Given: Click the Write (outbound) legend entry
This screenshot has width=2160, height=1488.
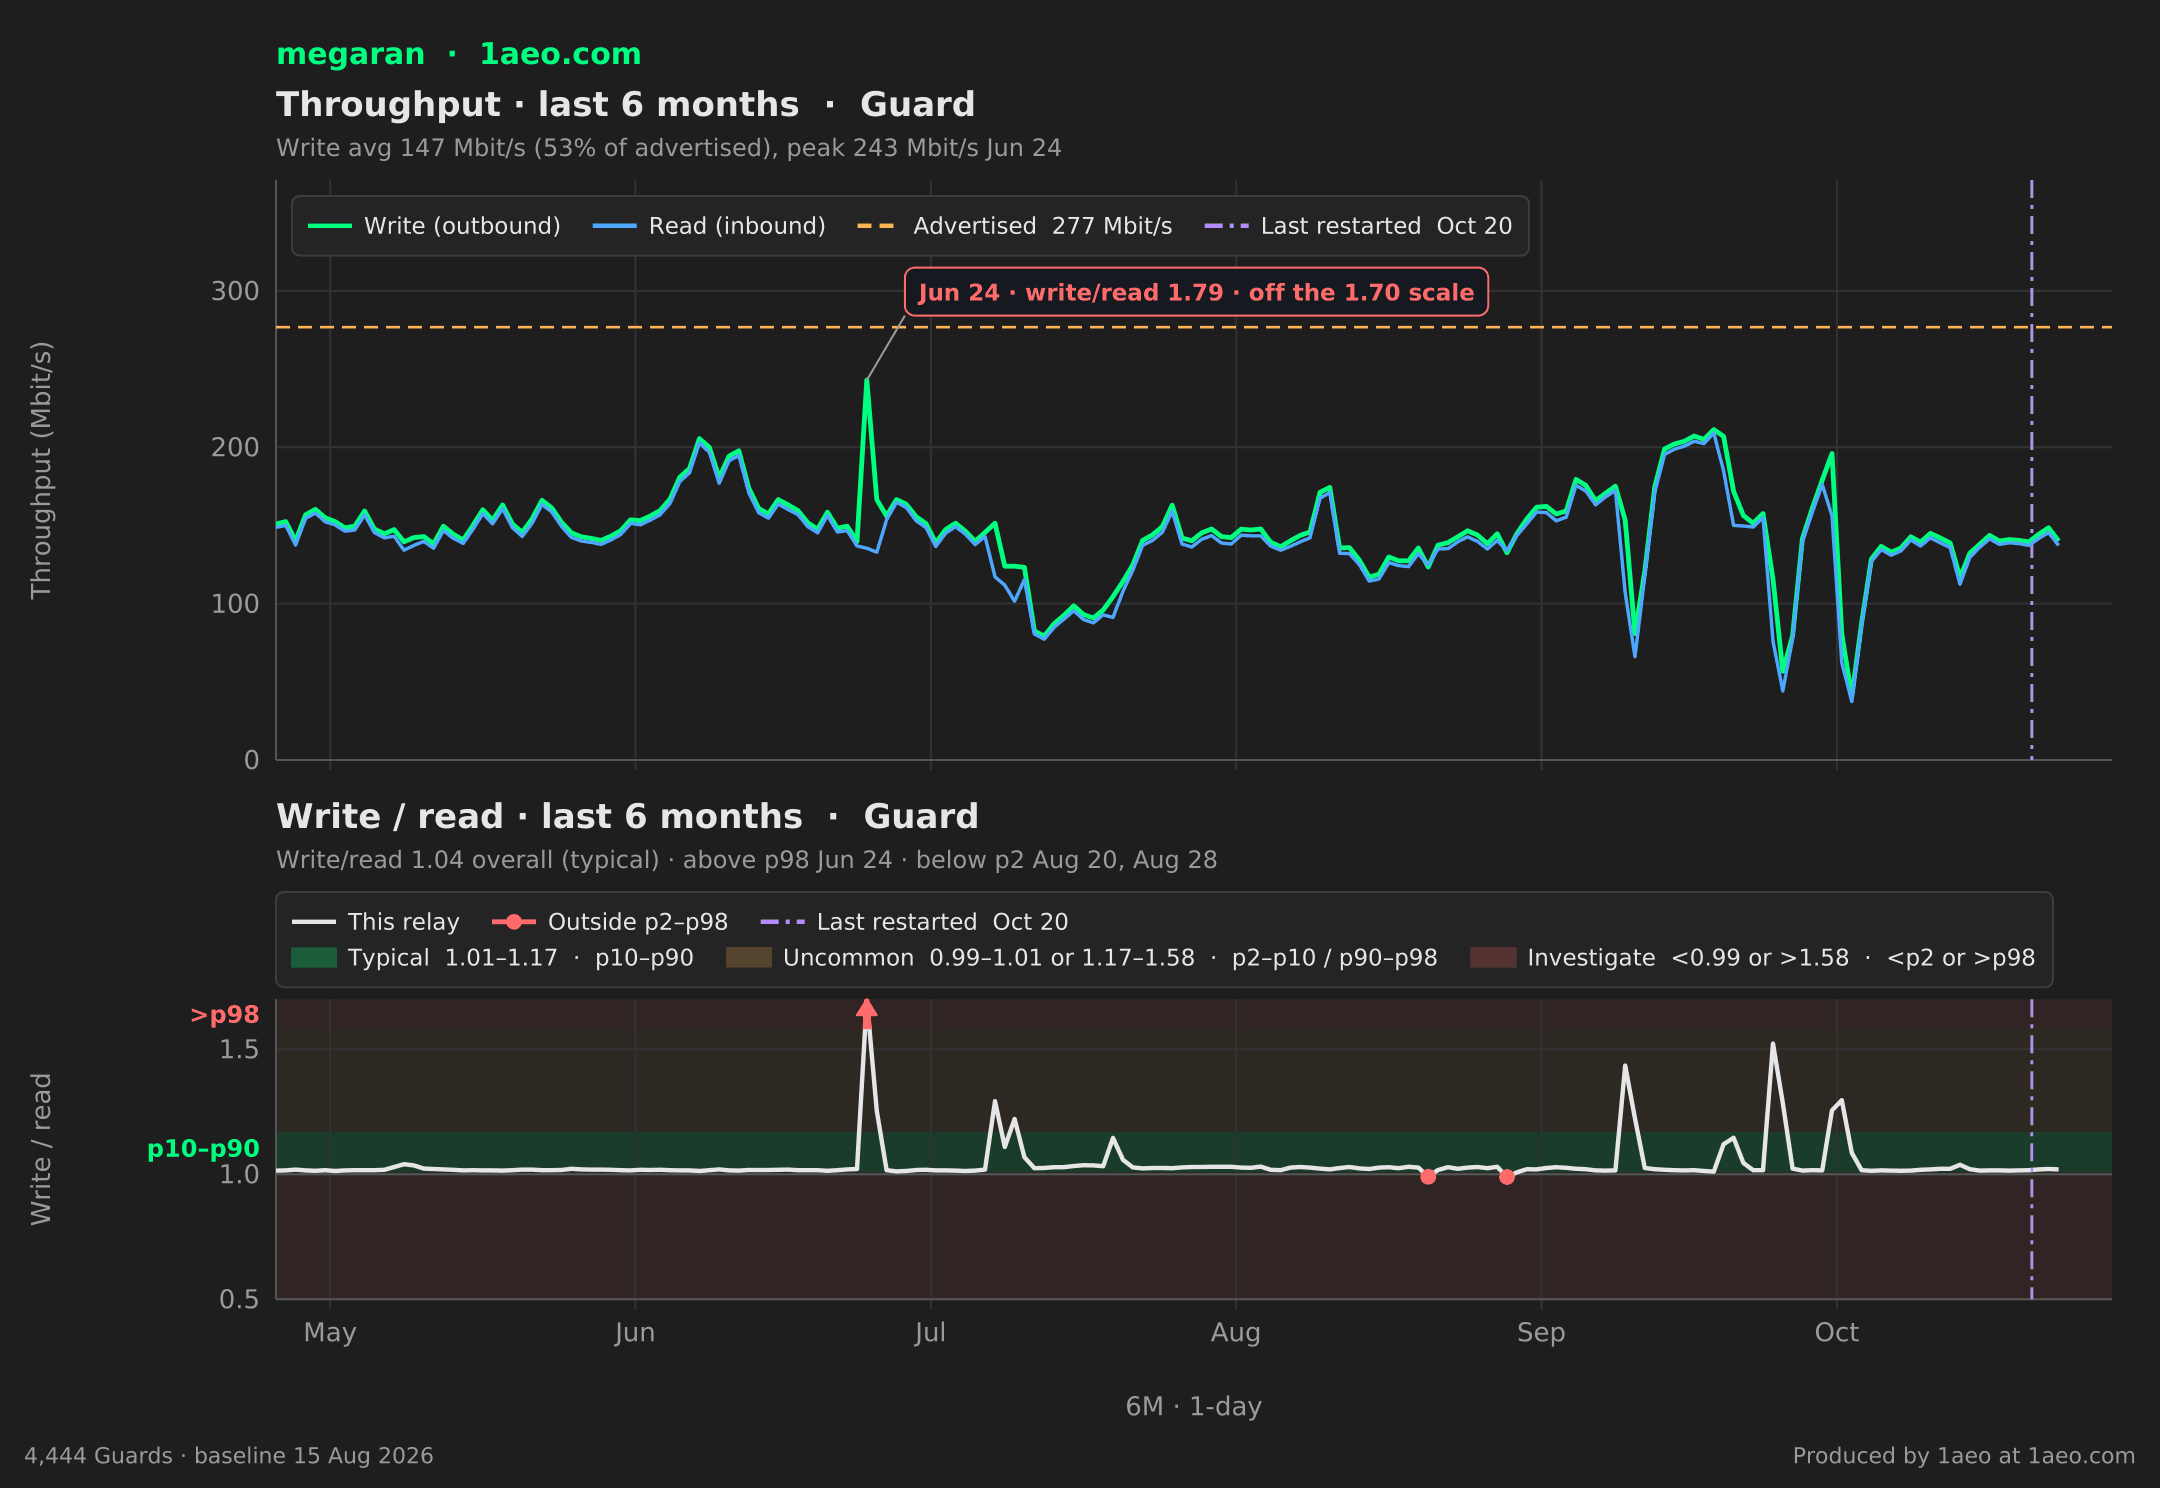Looking at the screenshot, I should 434,226.
